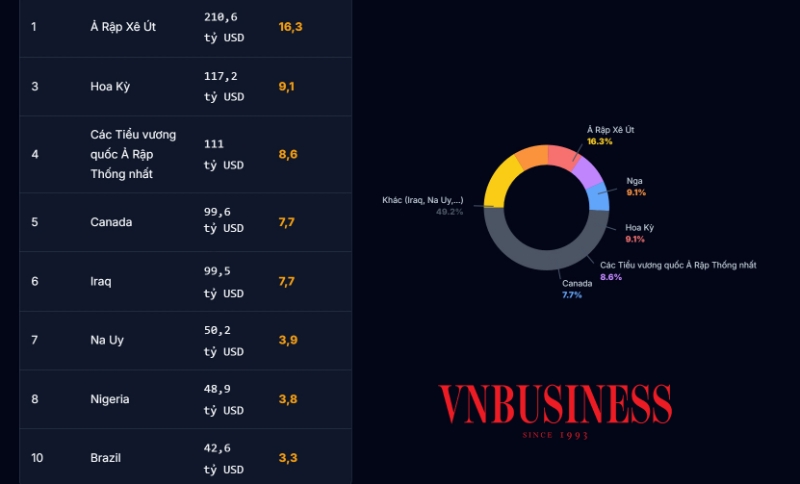This screenshot has height=484, width=800.
Task: Click the 210,6 tỷ USD value cell
Action: click(x=224, y=27)
